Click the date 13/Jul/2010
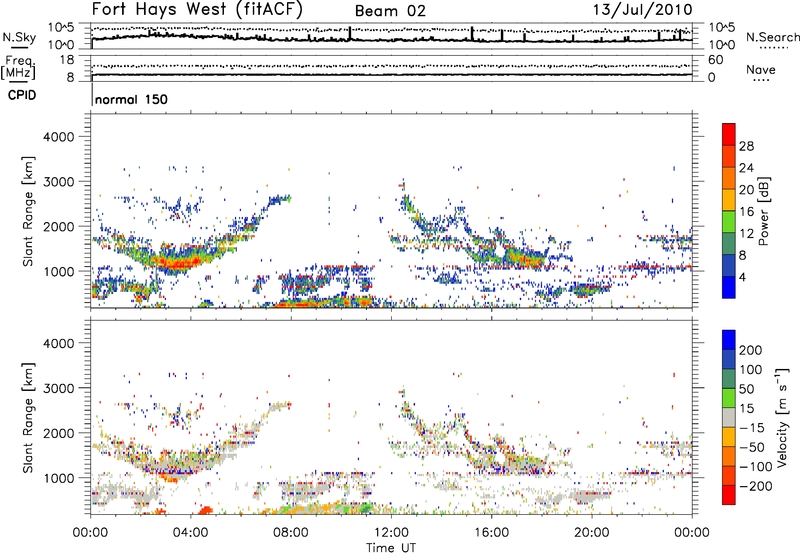 click(x=642, y=10)
